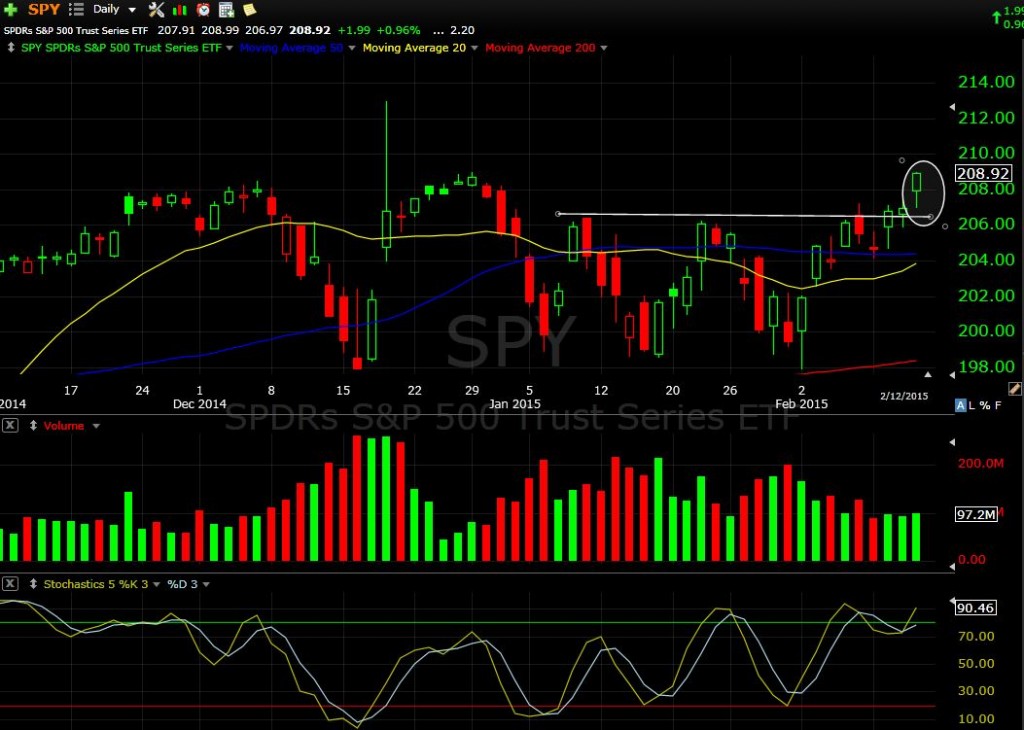Click the 200.00 price axis label
1024x730 pixels.
pyautogui.click(x=986, y=331)
